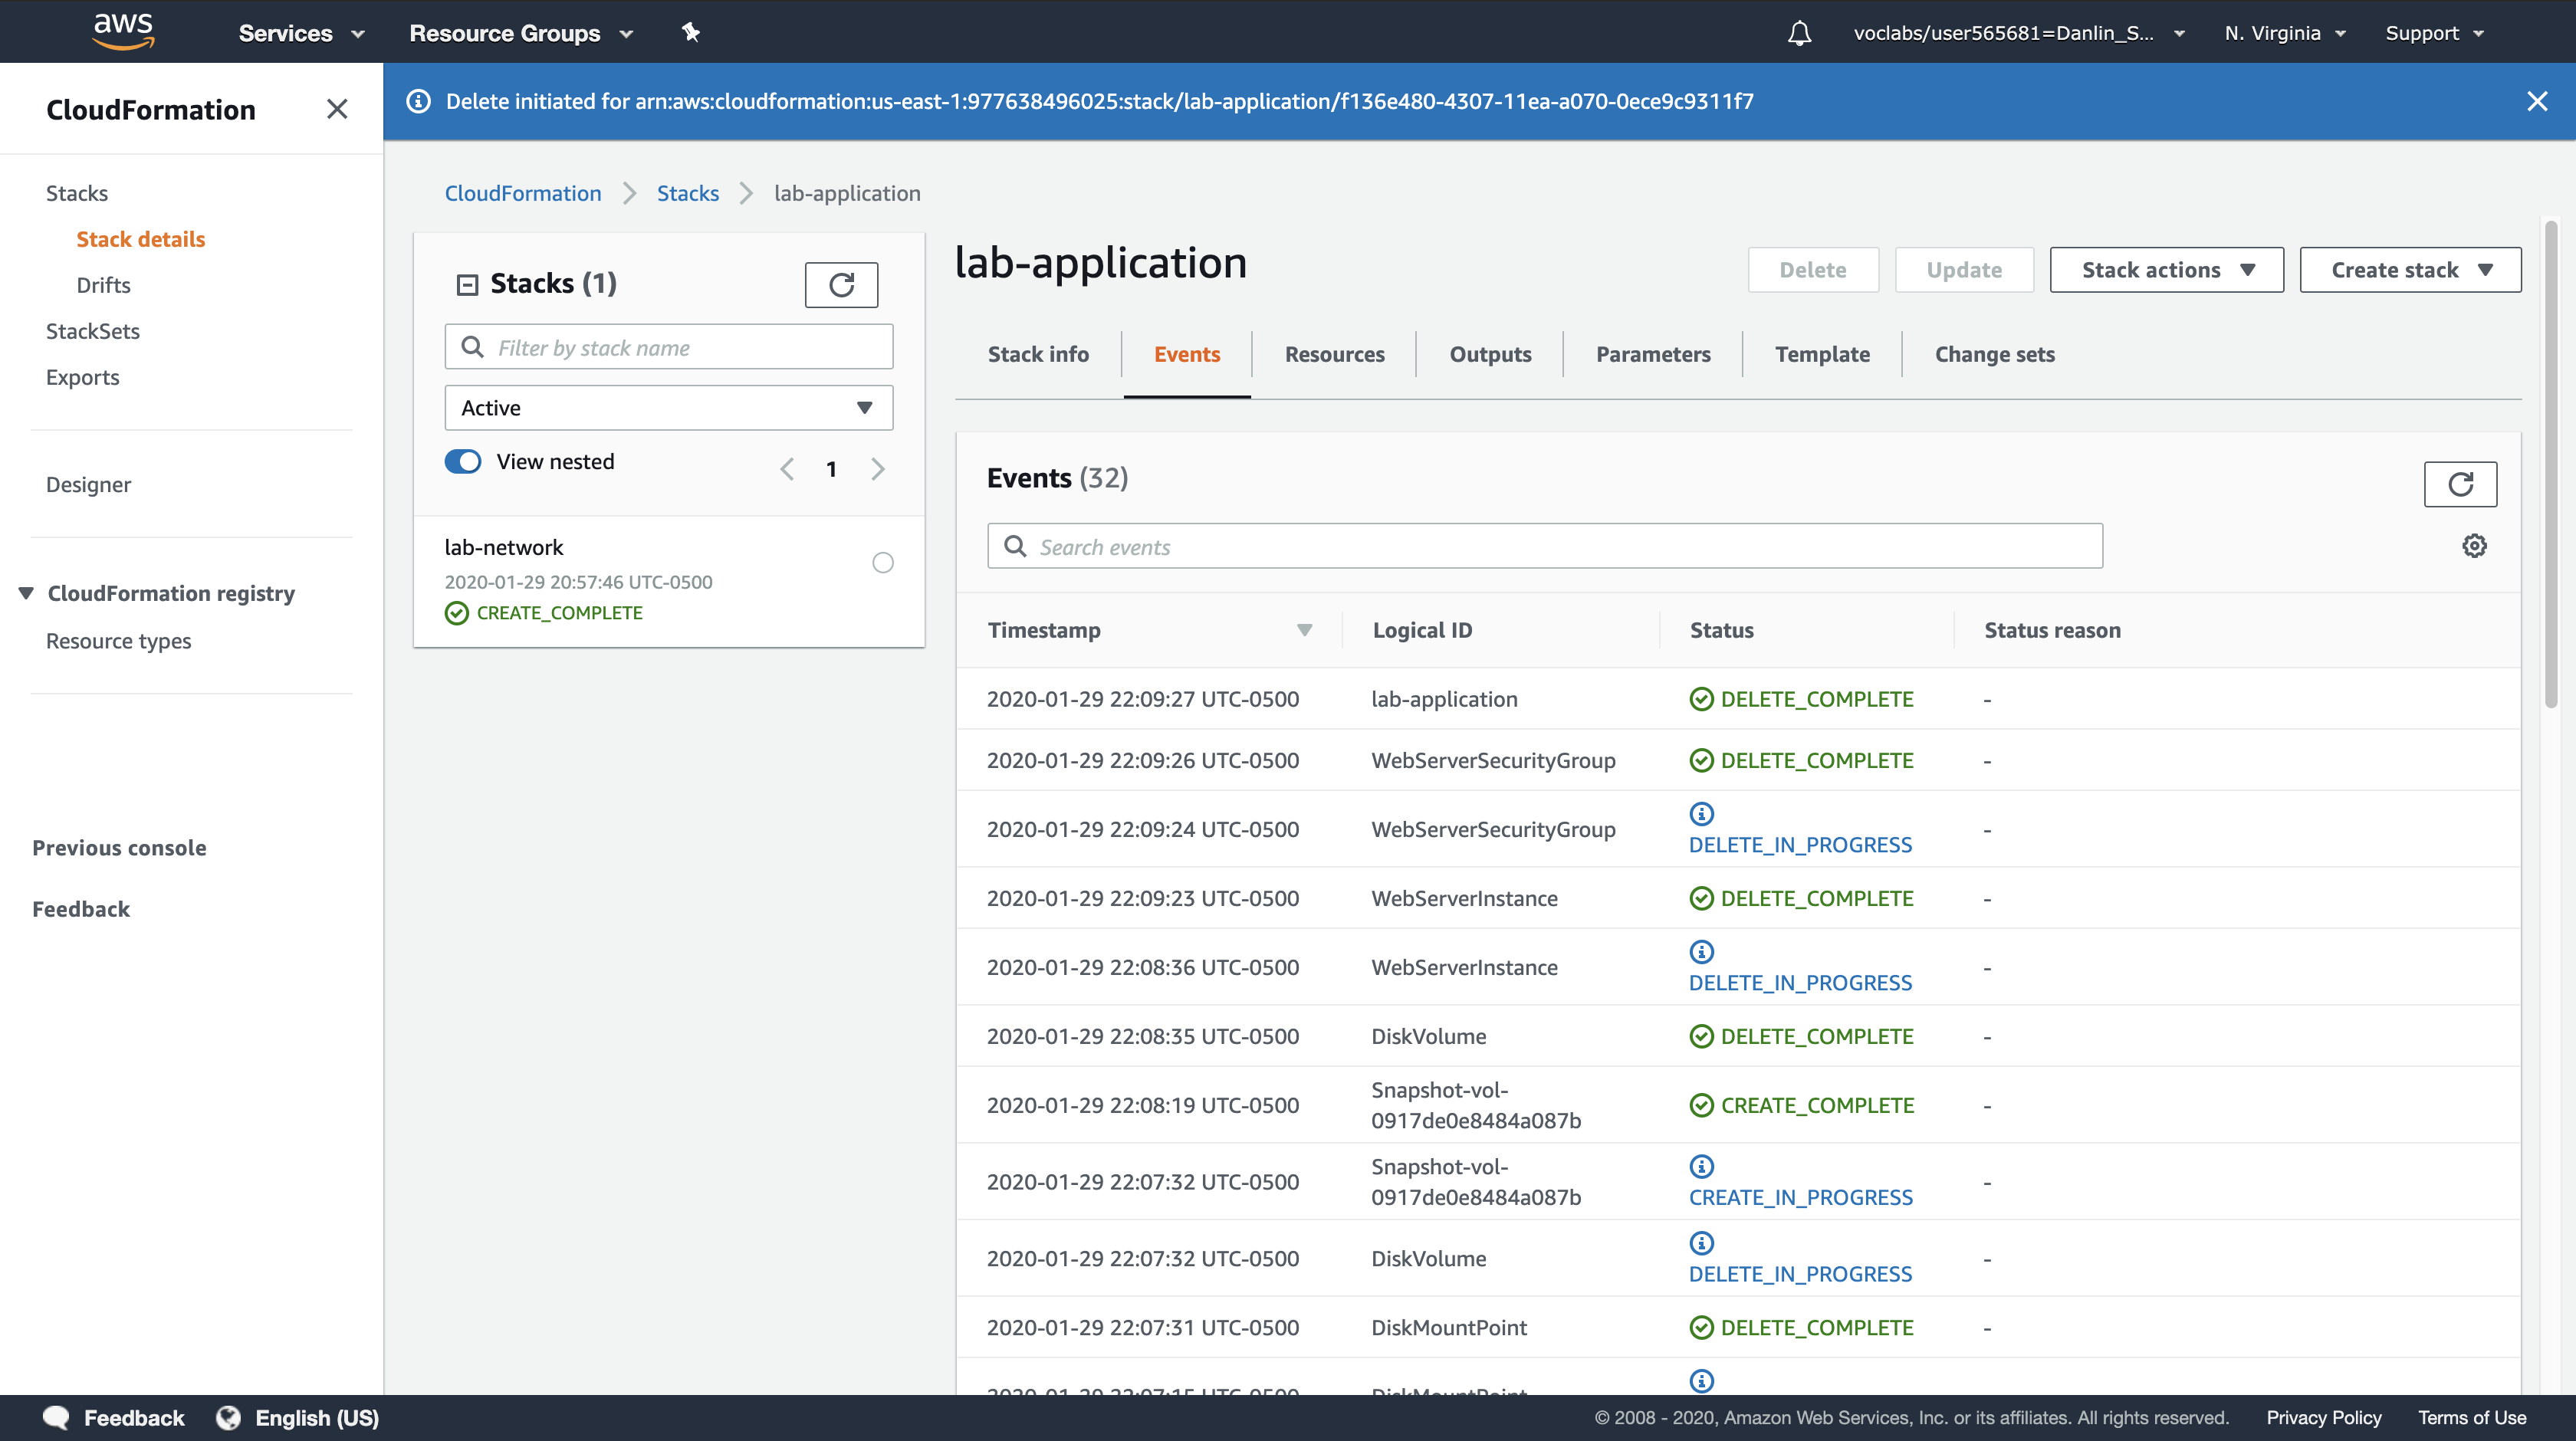
Task: Select the lab-network stack radio button
Action: click(882, 563)
